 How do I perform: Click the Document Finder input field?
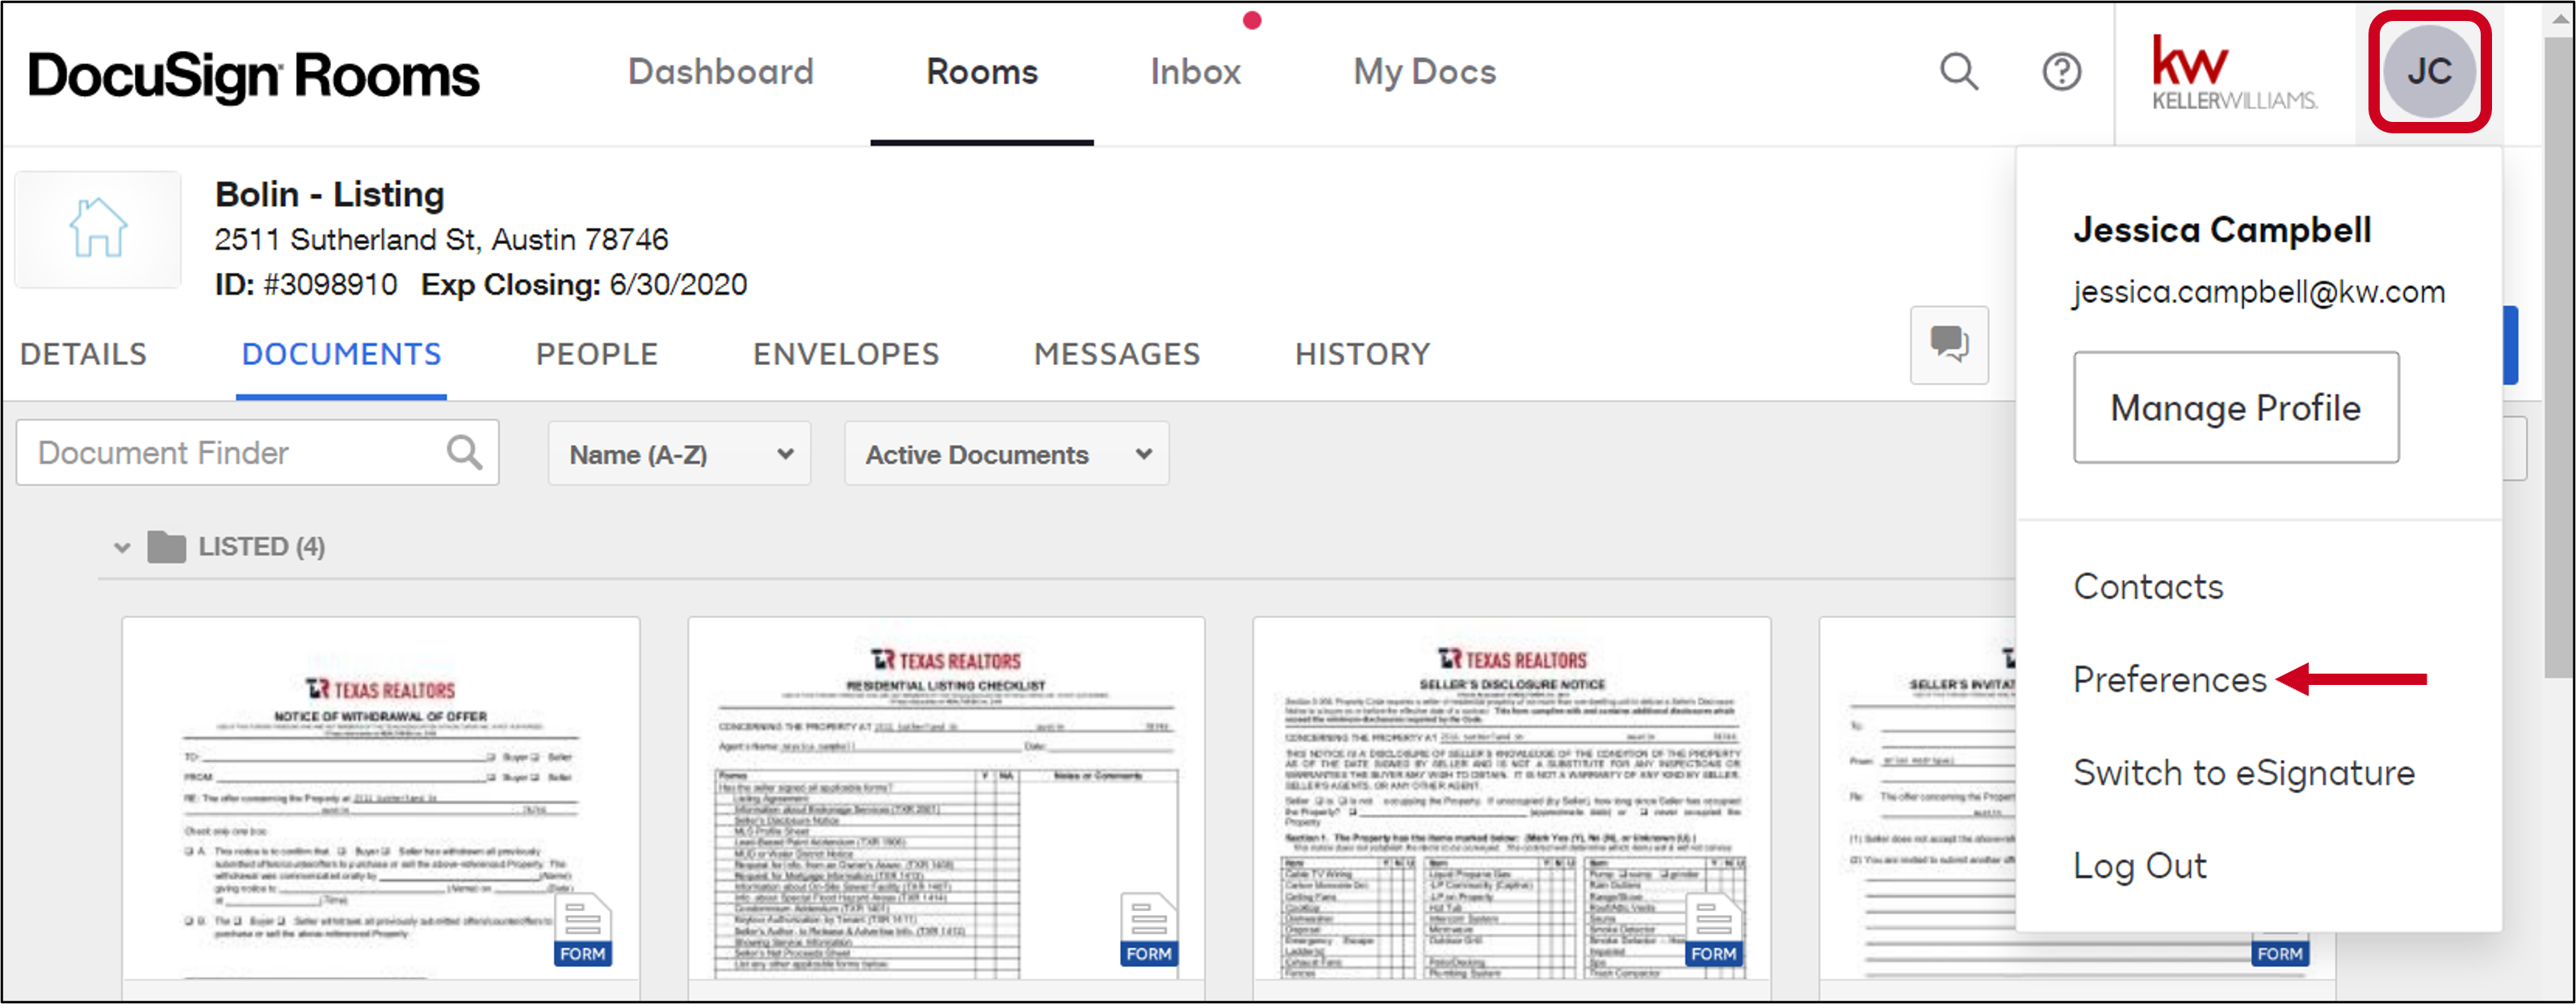pyautogui.click(x=257, y=453)
